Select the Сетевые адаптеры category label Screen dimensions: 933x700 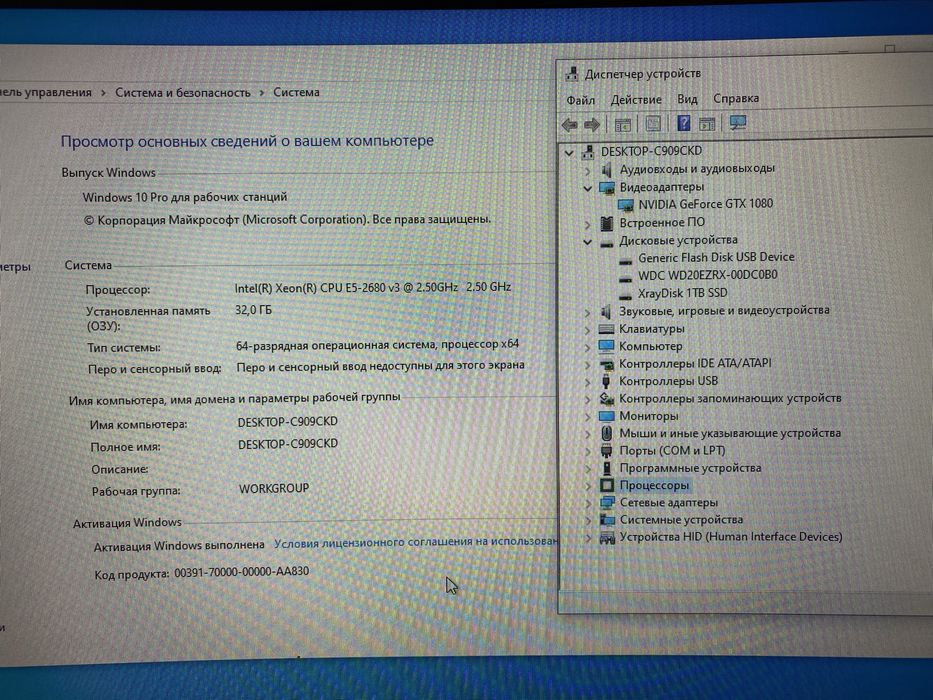click(x=669, y=503)
